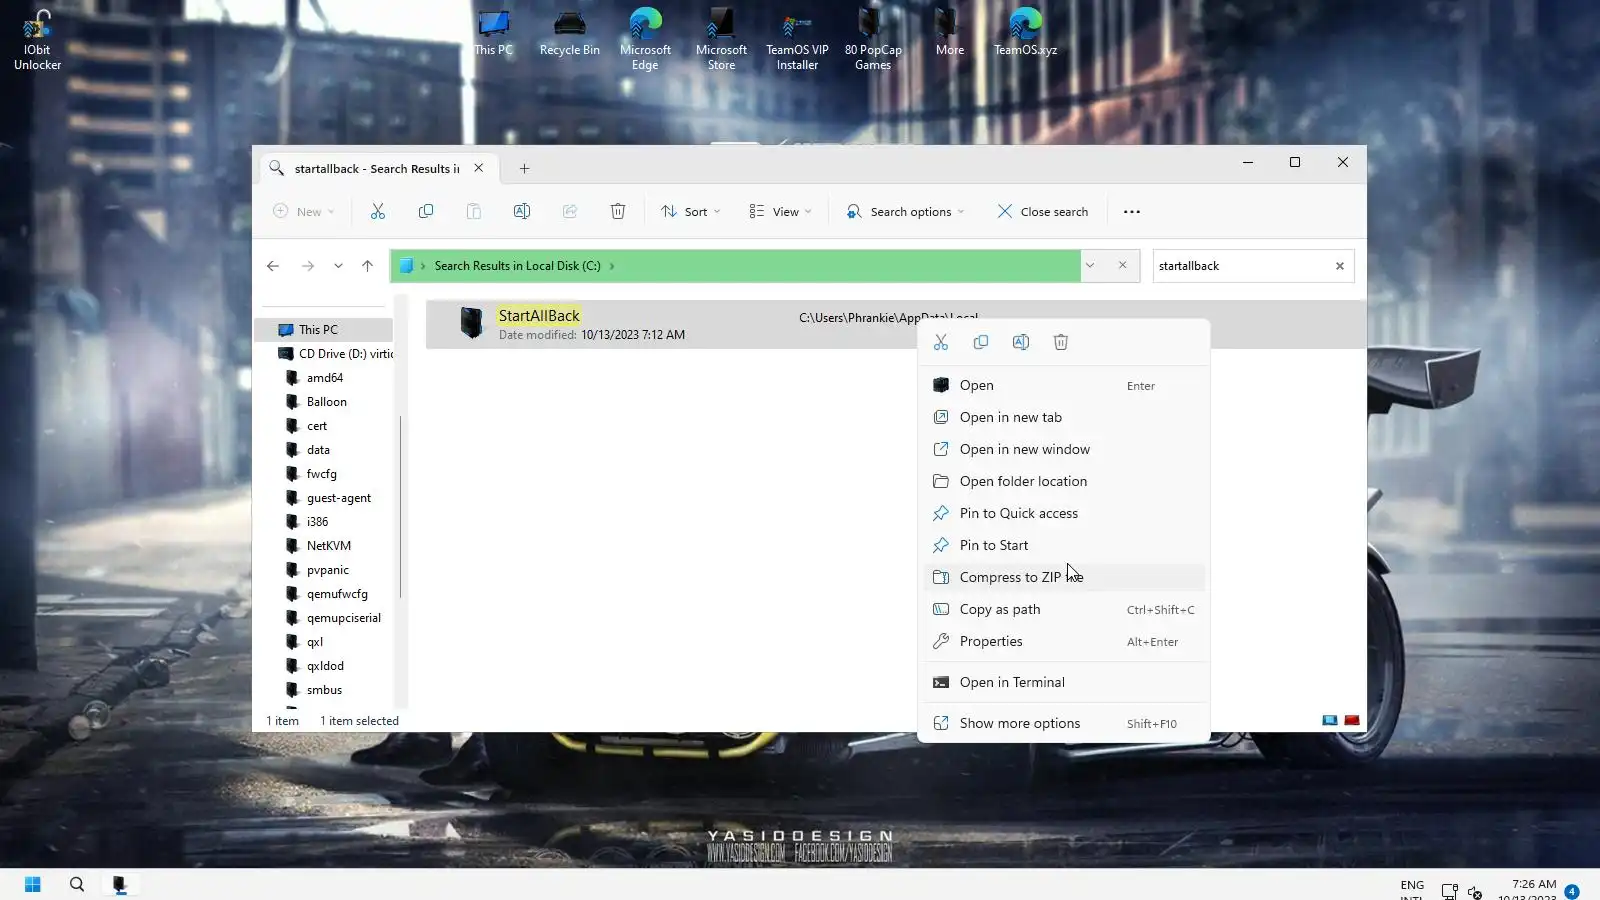Choose Pin to Quick access
This screenshot has width=1600, height=900.
click(x=1063, y=513)
